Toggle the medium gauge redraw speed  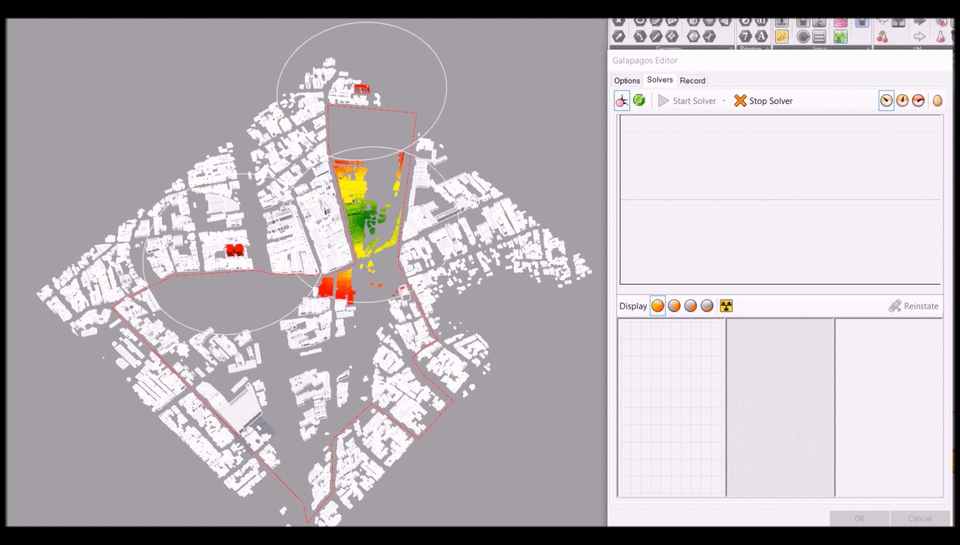[x=902, y=101]
